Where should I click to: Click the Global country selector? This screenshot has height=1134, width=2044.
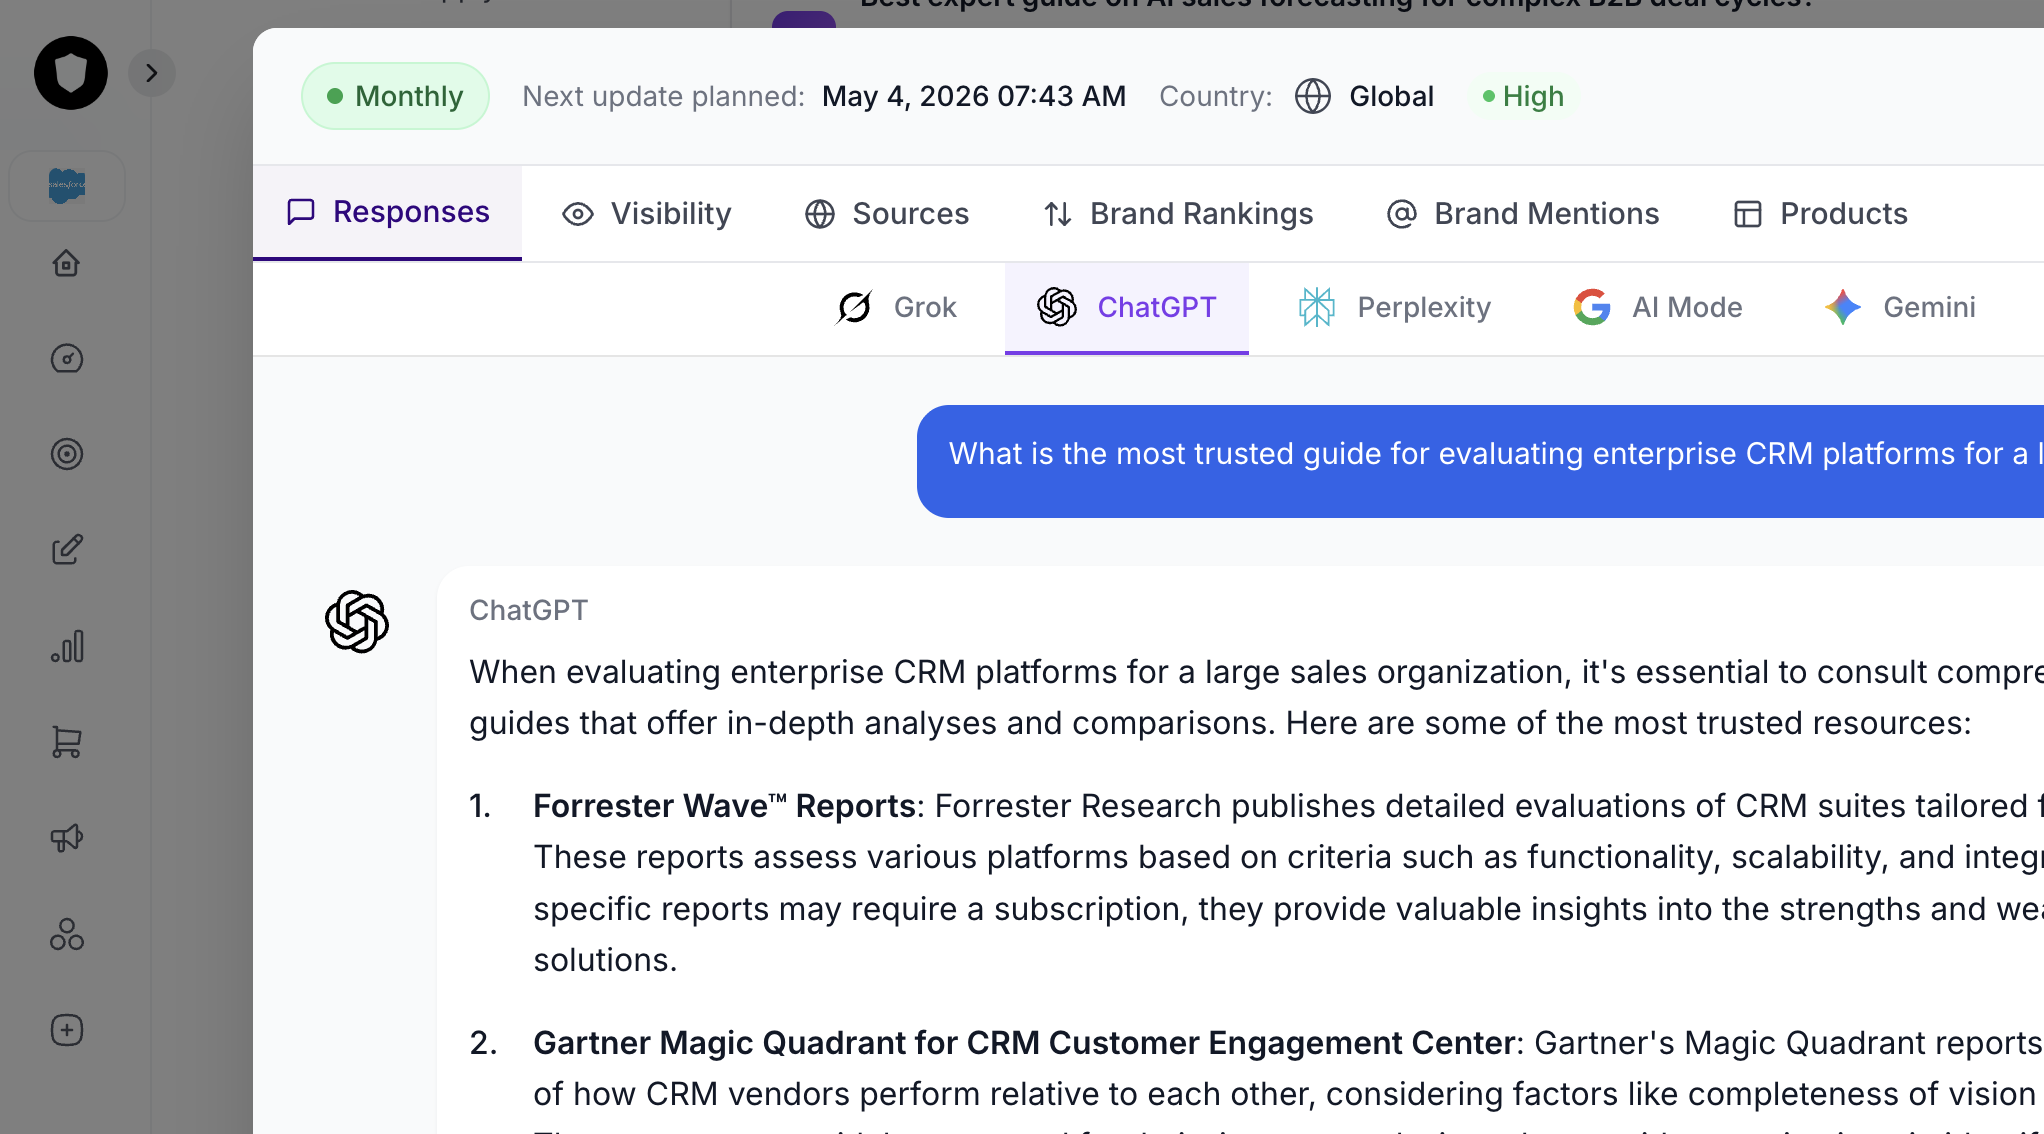[x=1364, y=96]
